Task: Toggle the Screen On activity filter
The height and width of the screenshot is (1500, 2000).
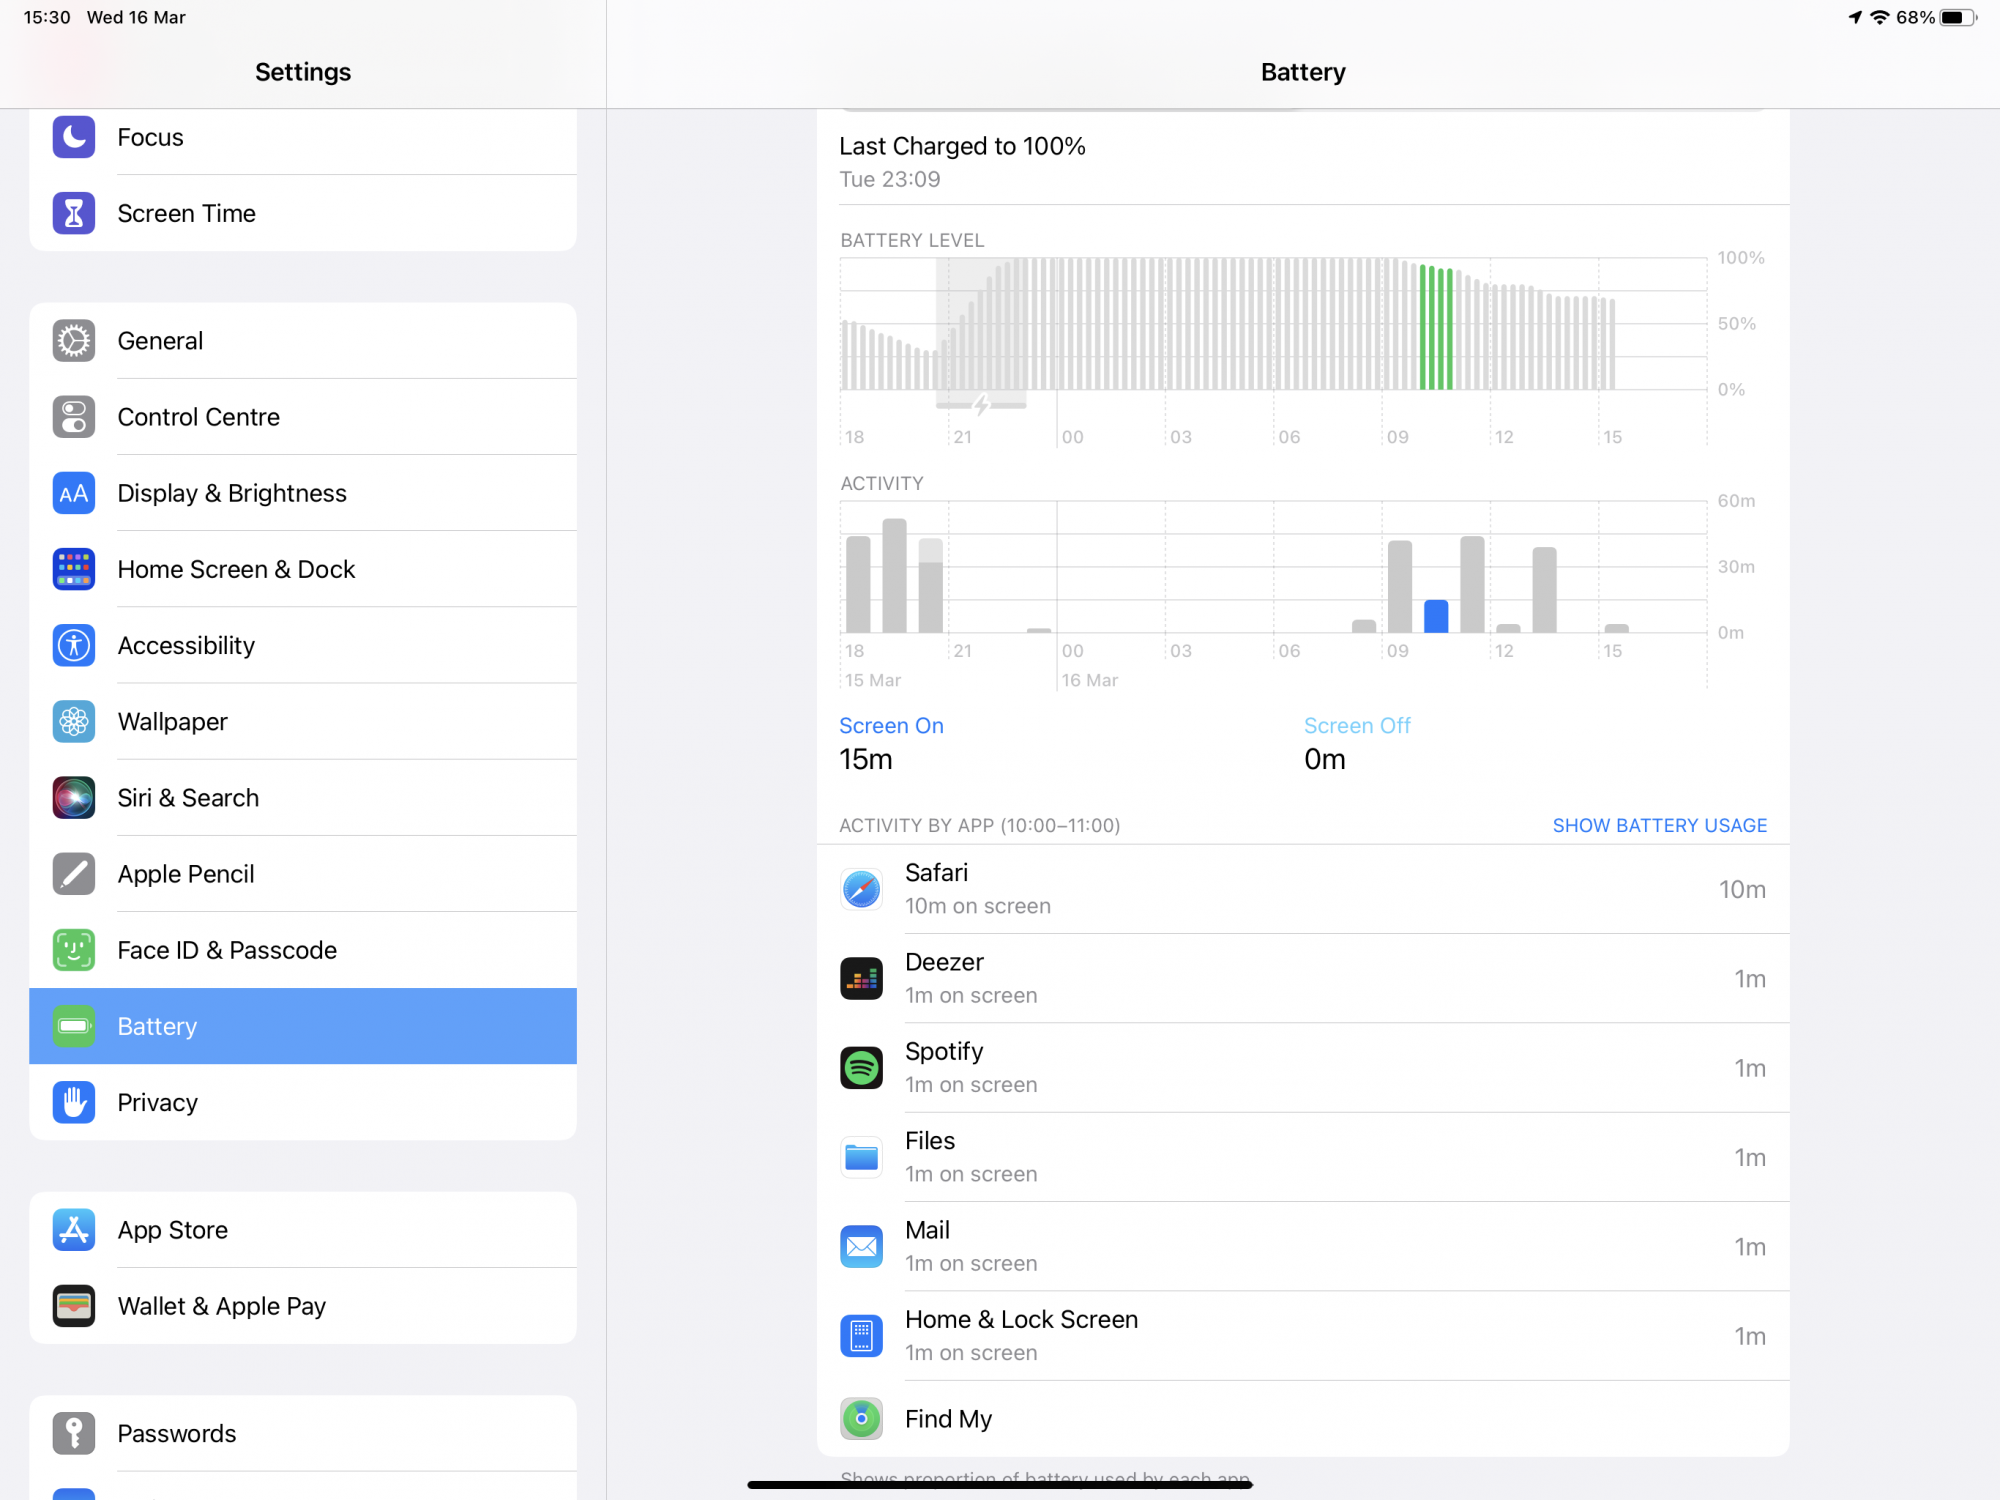Action: (x=891, y=726)
